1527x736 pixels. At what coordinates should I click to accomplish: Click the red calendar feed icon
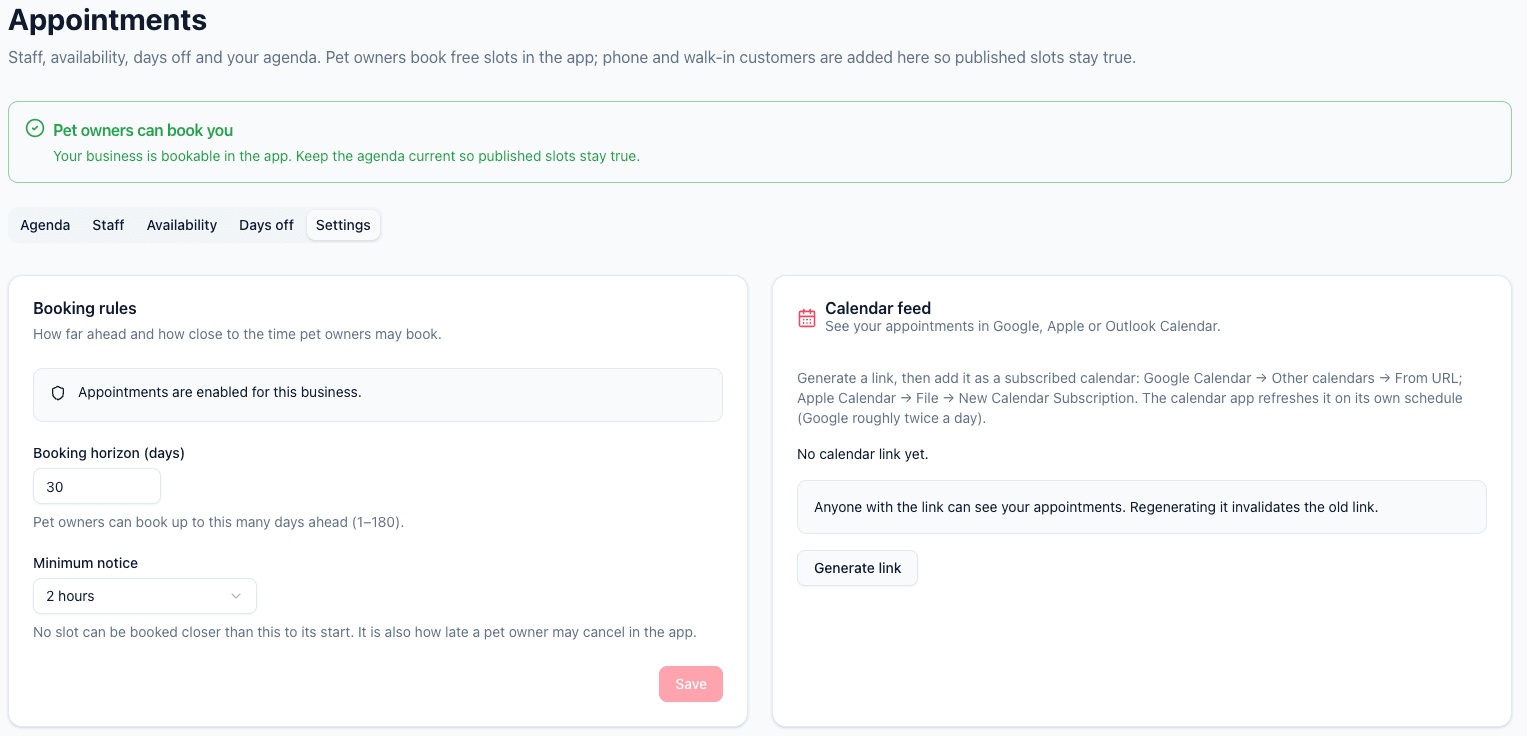point(807,318)
